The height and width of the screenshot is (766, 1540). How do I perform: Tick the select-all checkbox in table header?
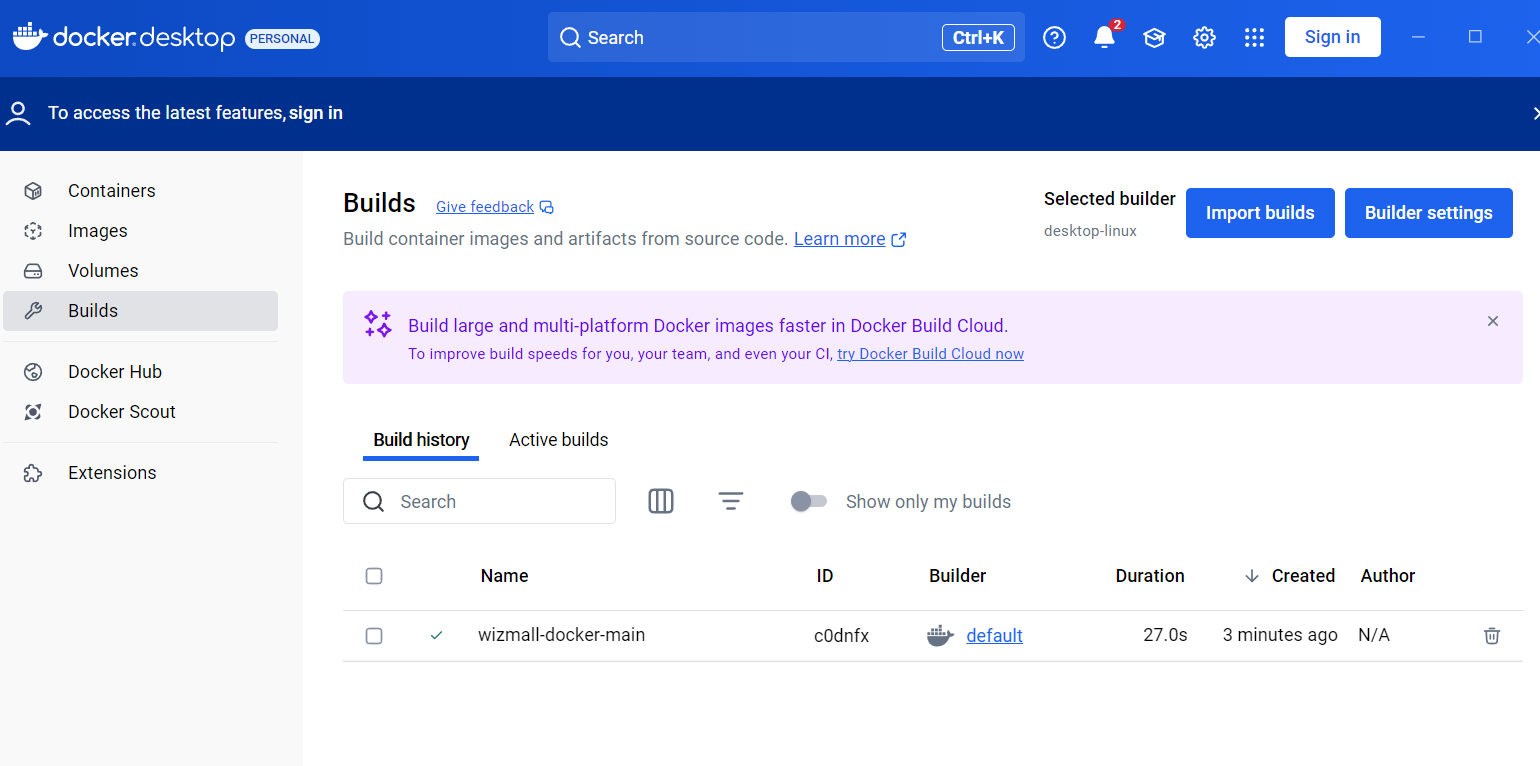(374, 576)
